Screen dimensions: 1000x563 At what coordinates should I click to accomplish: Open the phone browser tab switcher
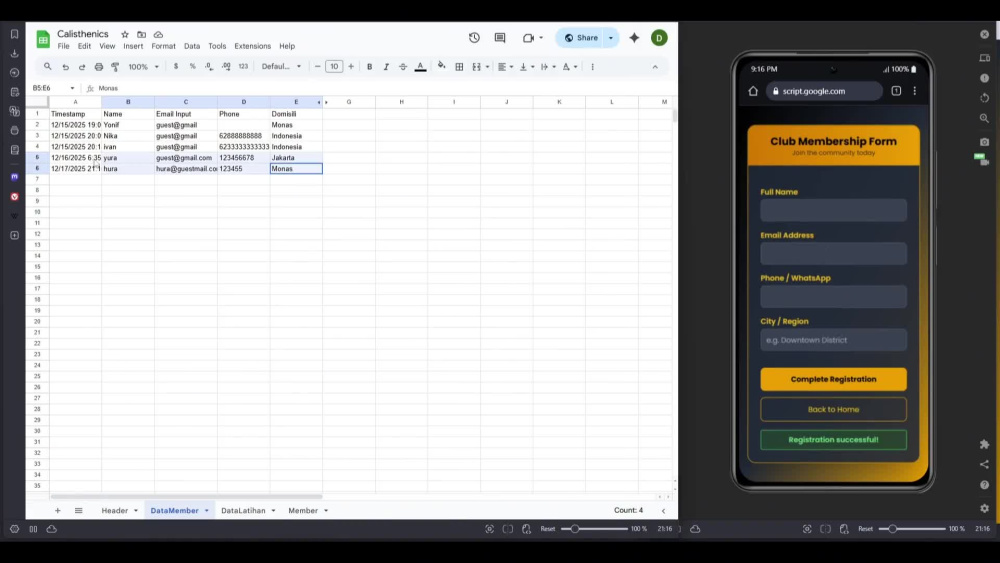896,91
